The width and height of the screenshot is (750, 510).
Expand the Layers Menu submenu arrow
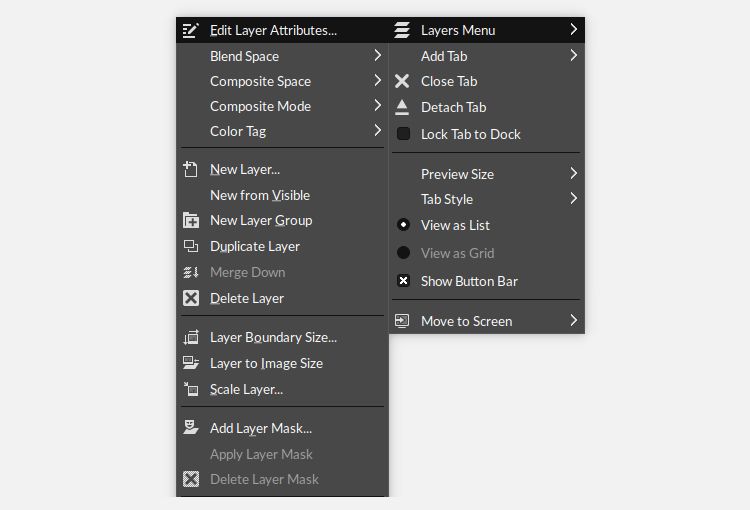click(x=574, y=29)
